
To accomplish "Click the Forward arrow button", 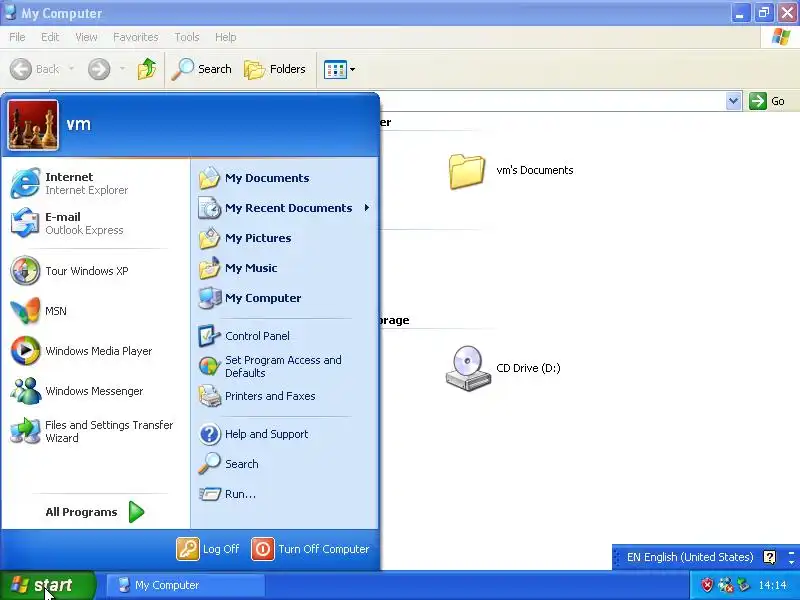I will coord(99,69).
